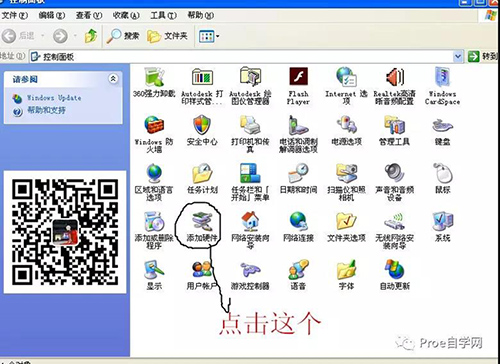Open the 工具(T) menu
Screen dimensions: 500x364
tap(163, 15)
